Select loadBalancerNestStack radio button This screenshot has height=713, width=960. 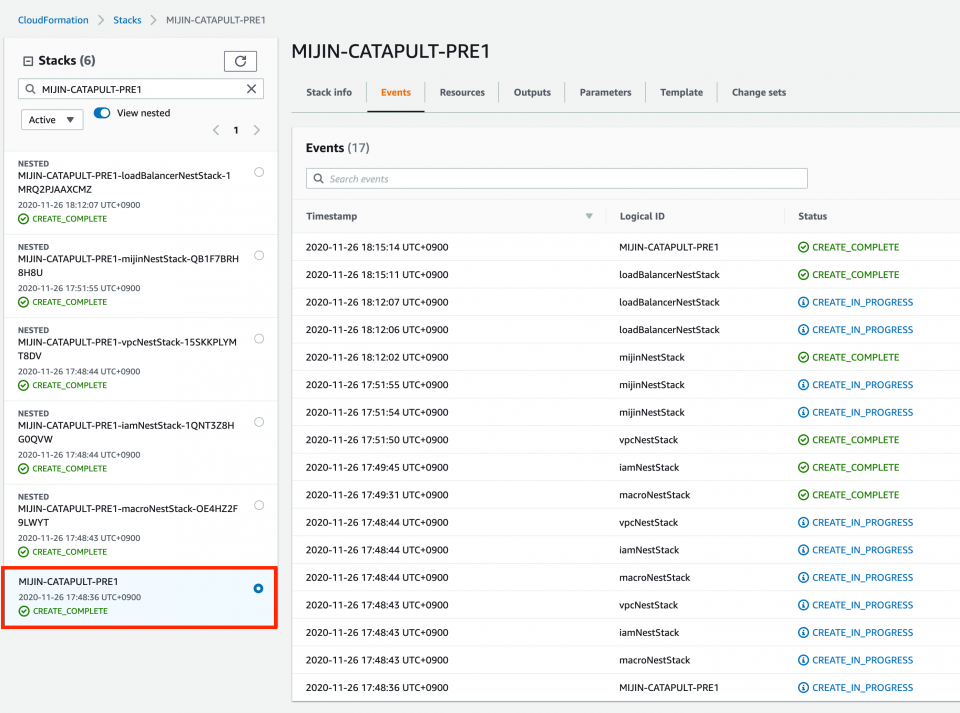pos(259,173)
